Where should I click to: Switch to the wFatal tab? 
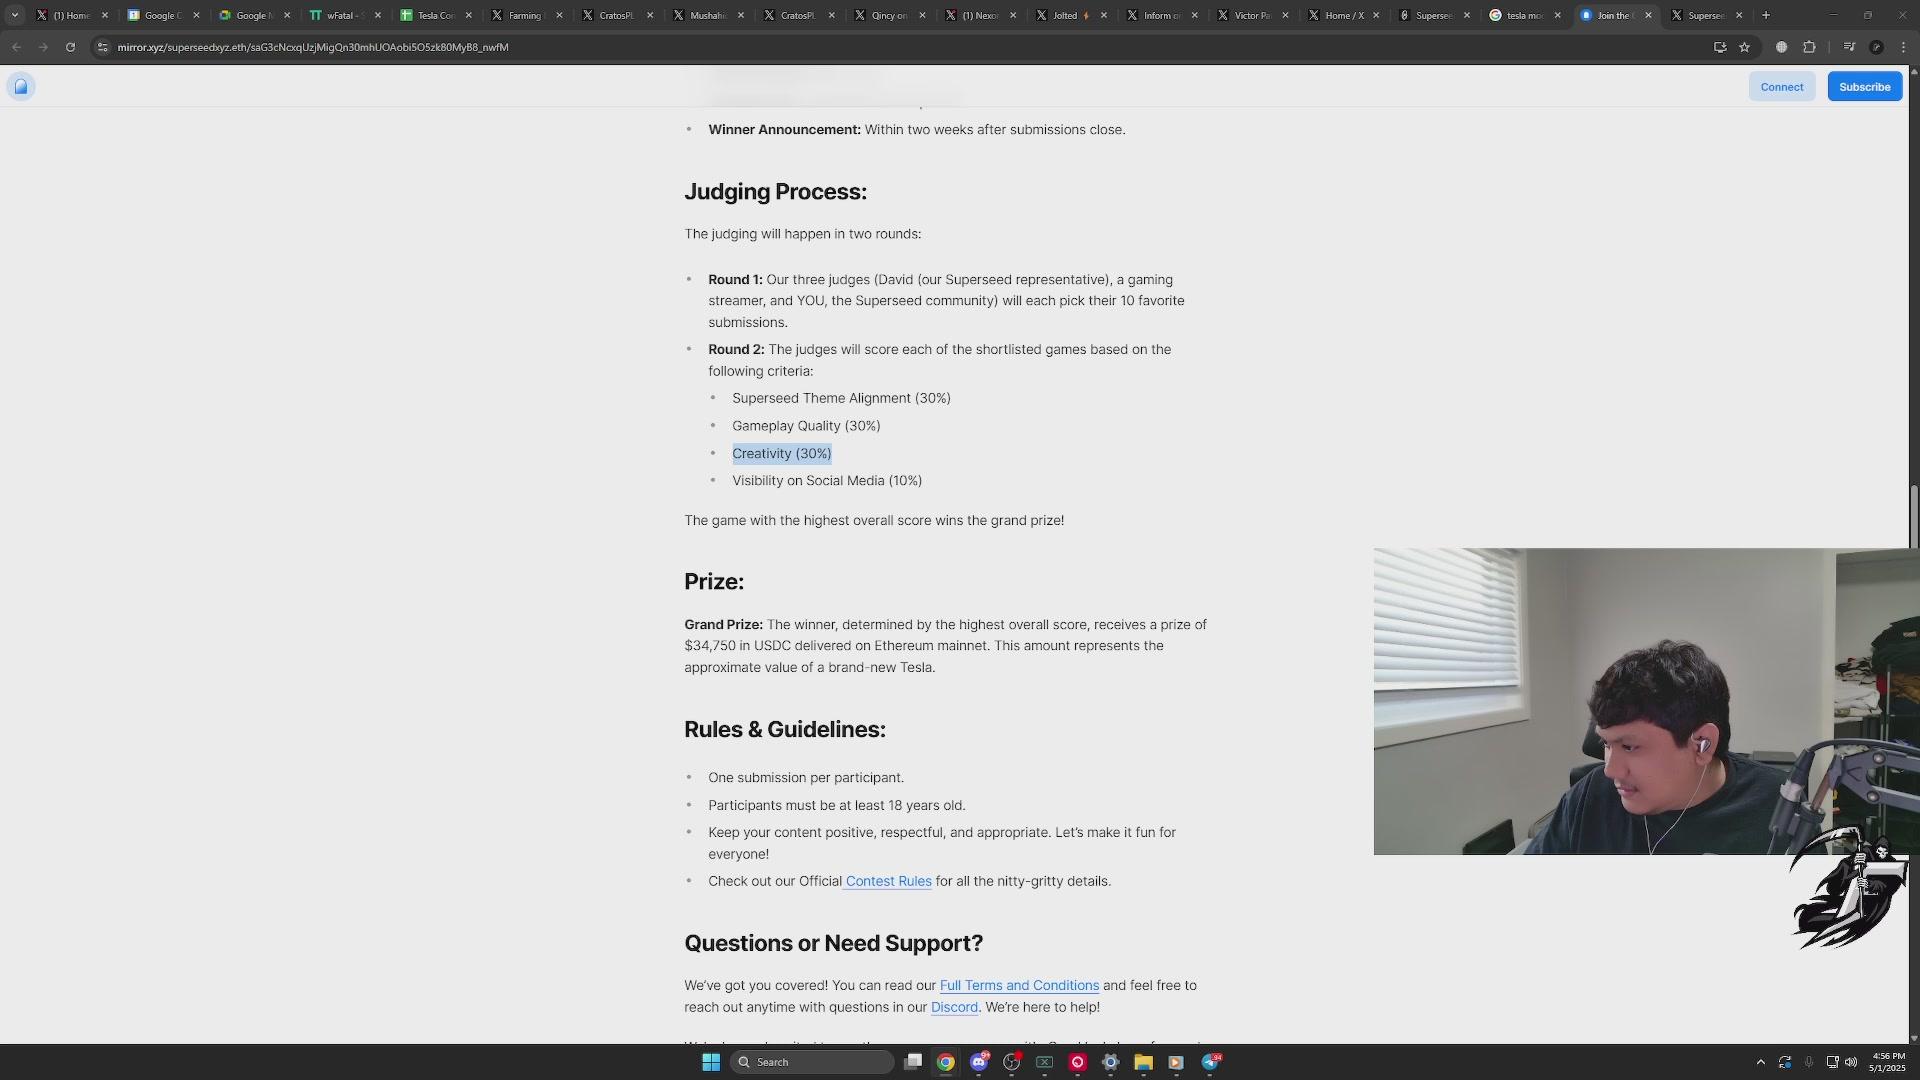point(340,15)
